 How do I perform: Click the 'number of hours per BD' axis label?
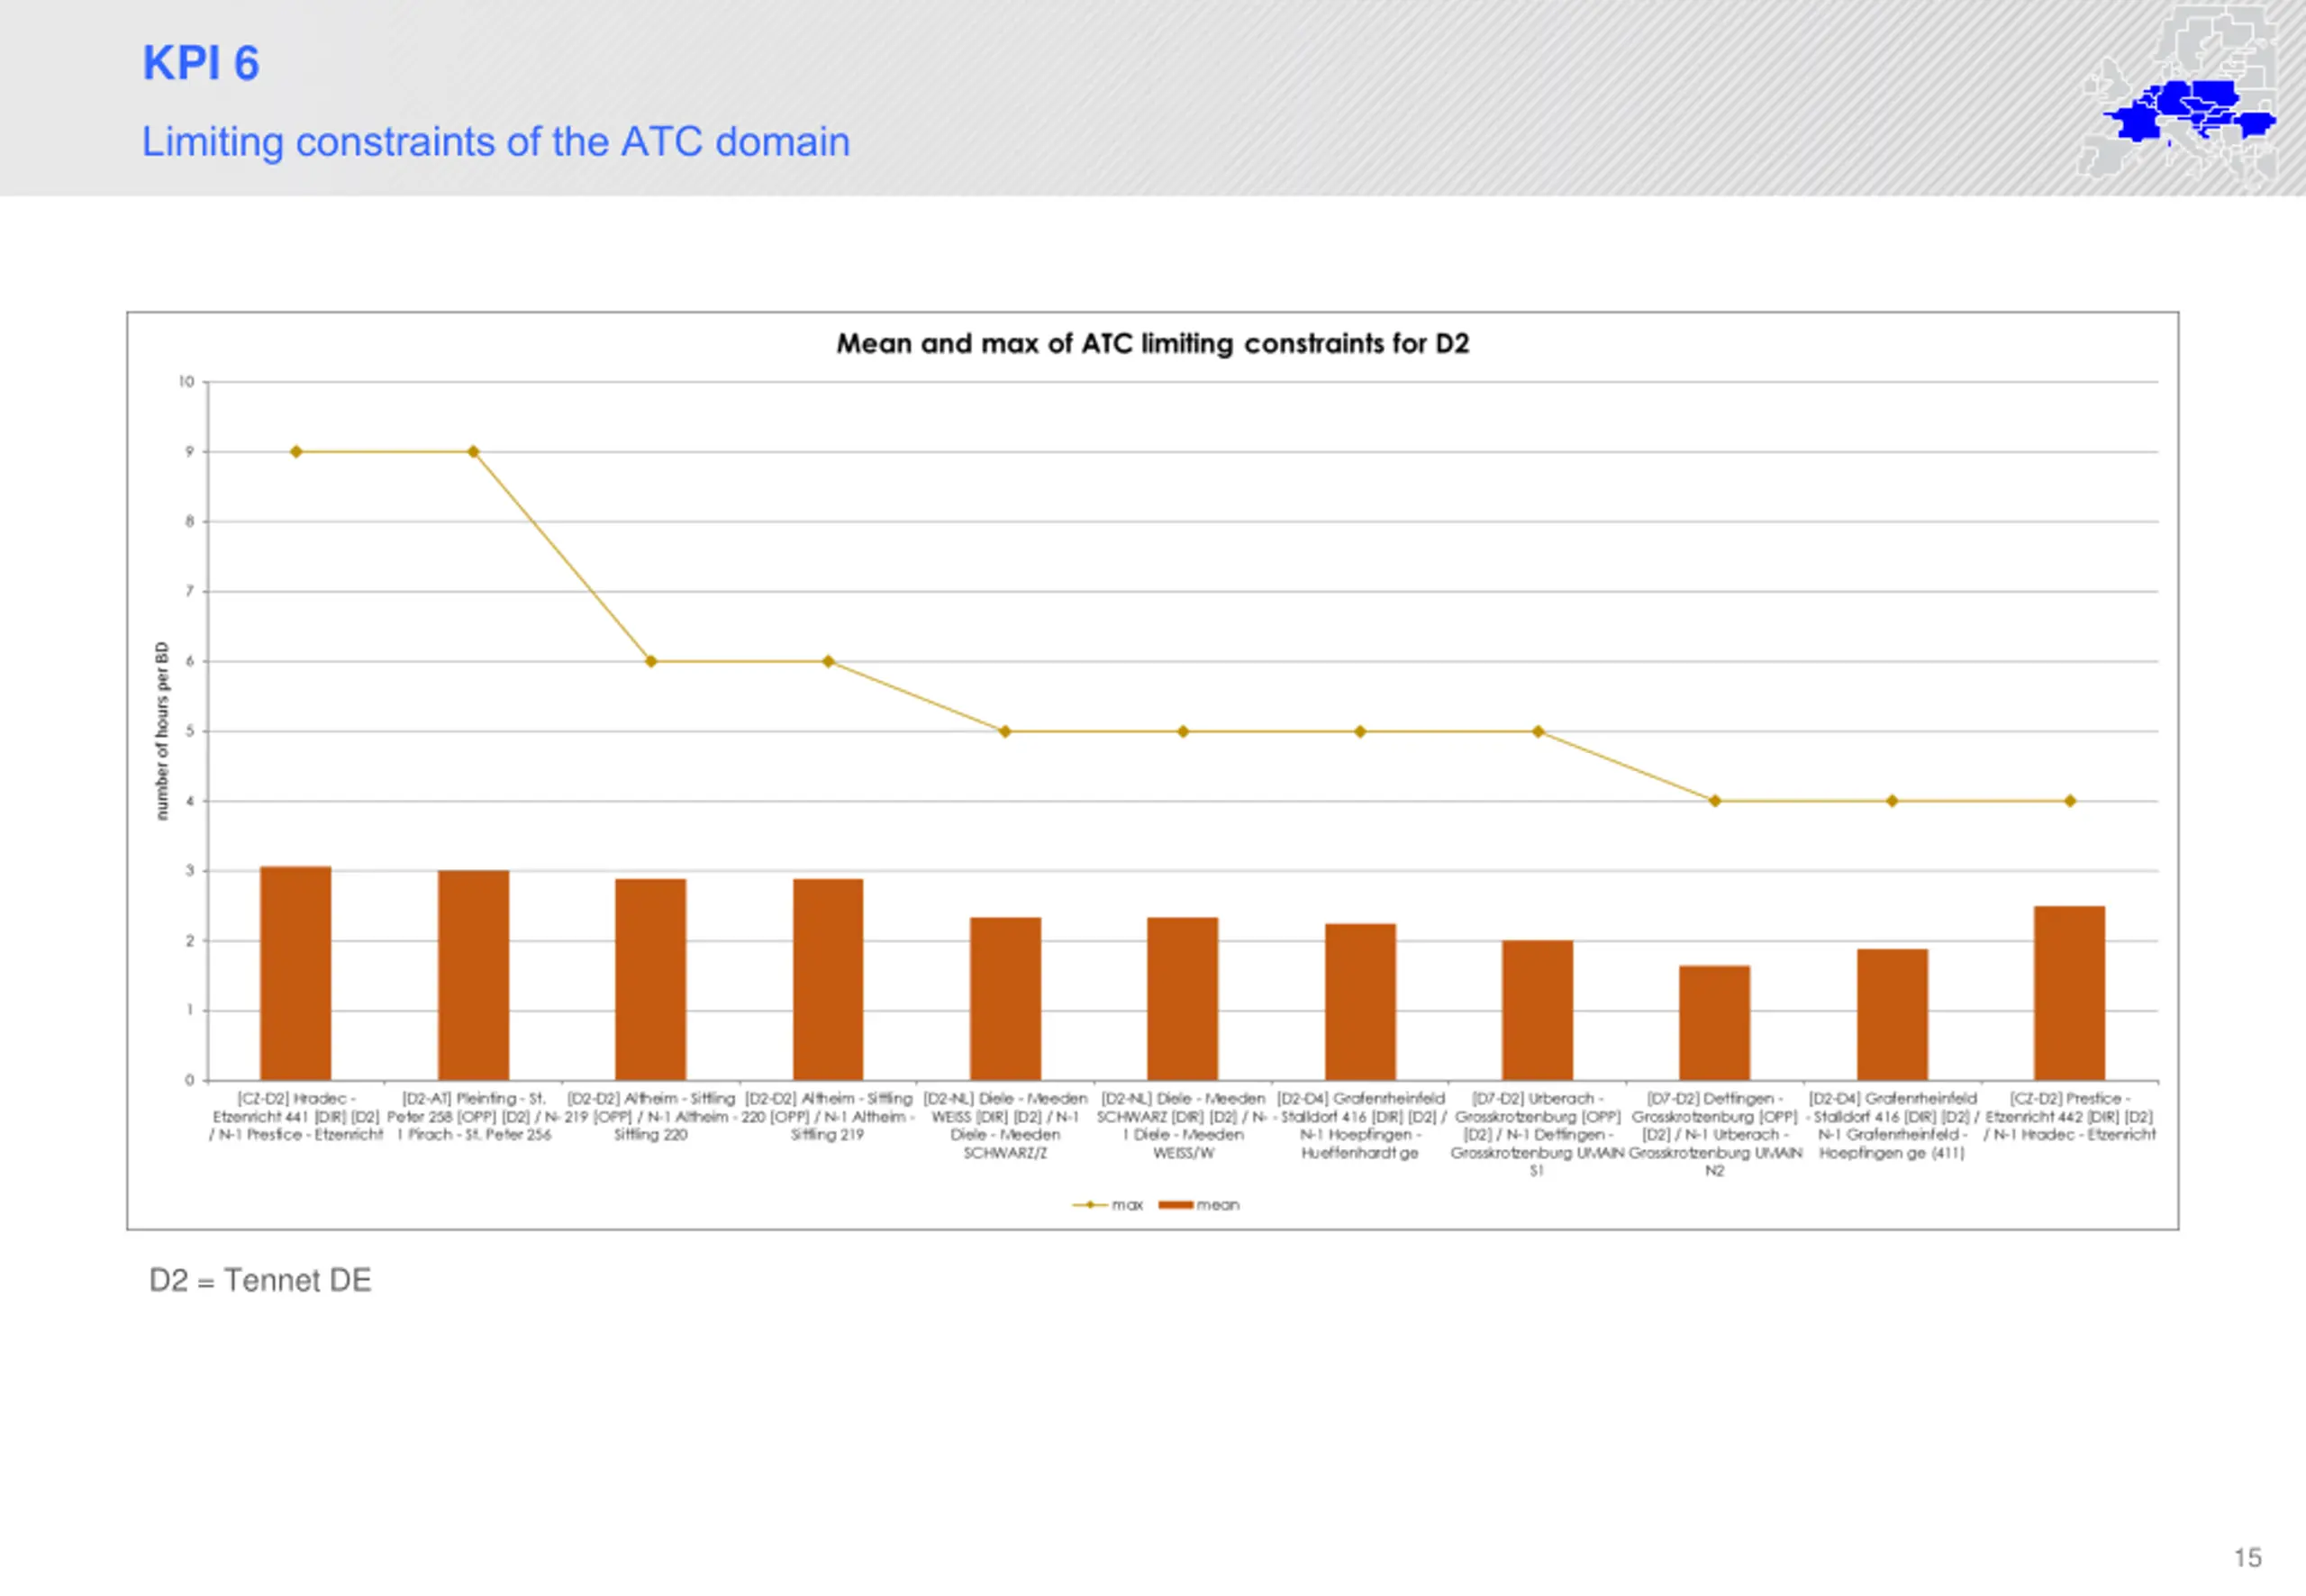pos(162,731)
